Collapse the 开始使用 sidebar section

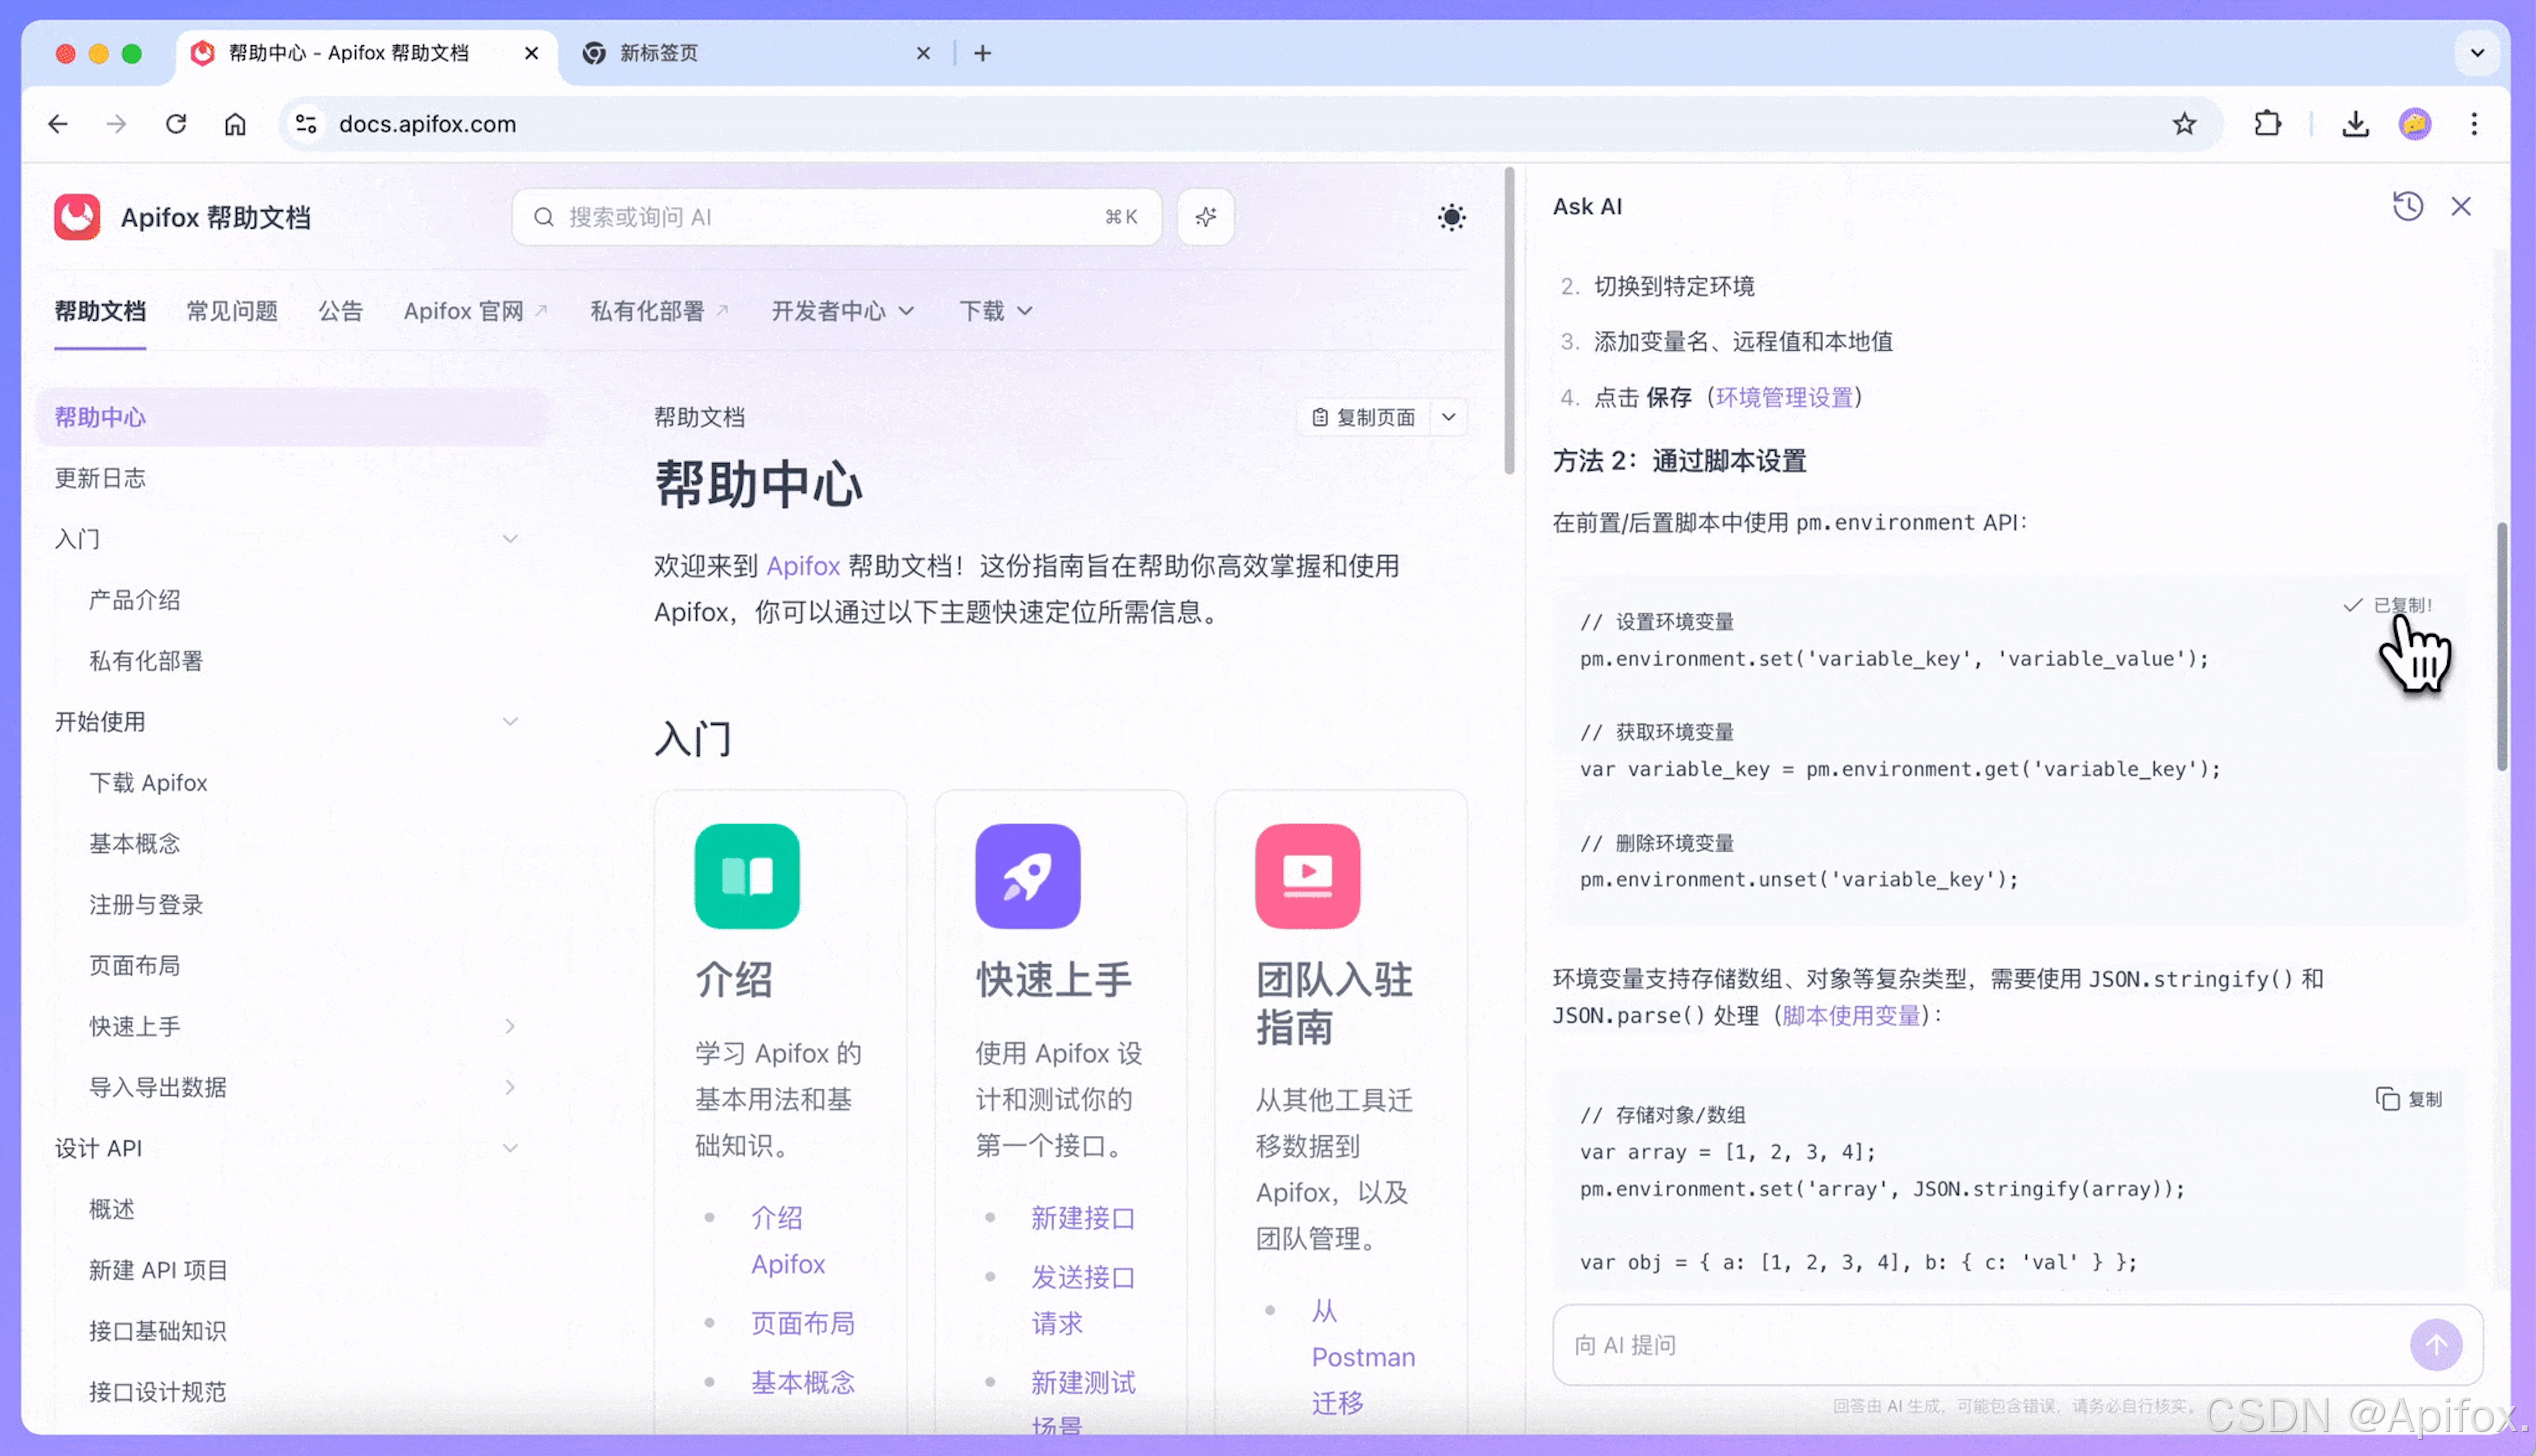510,722
